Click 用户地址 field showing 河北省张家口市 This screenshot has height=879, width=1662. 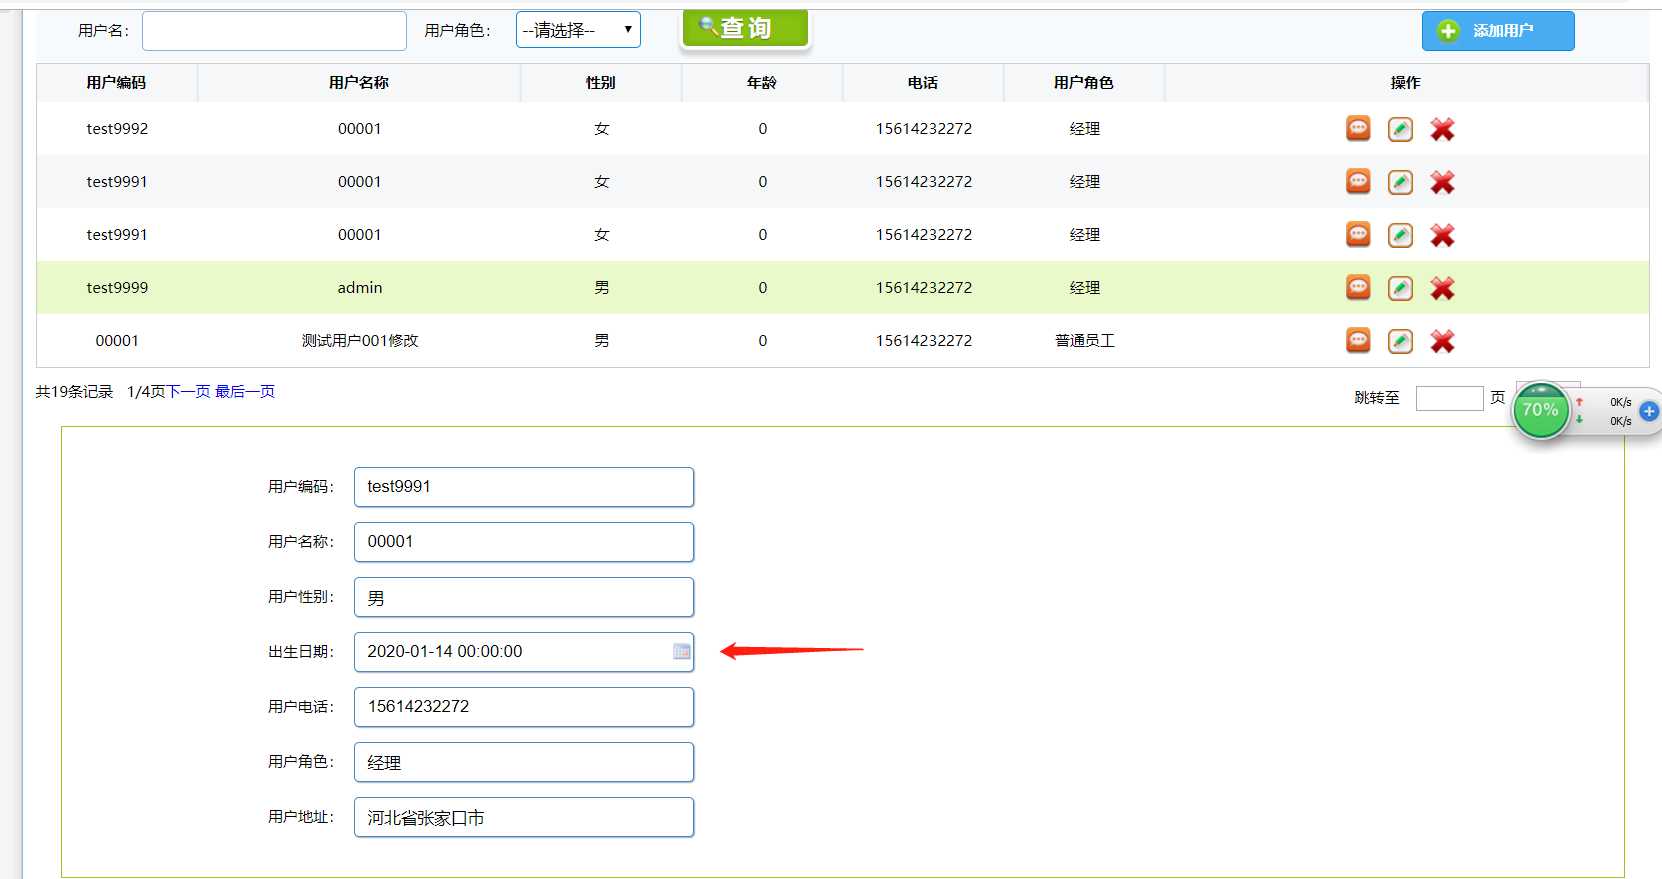click(524, 817)
